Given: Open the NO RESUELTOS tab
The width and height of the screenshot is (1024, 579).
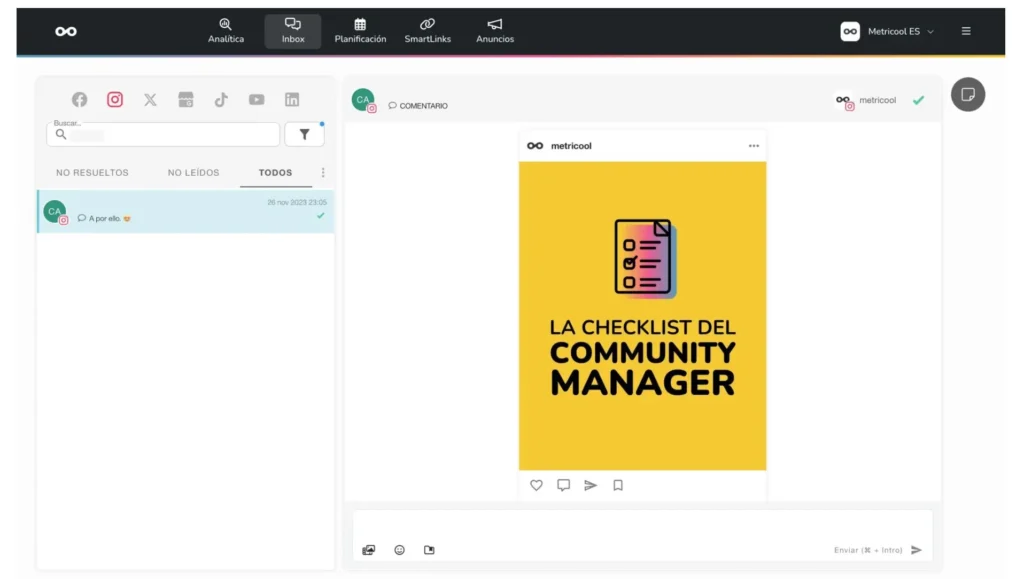Looking at the screenshot, I should 92,172.
